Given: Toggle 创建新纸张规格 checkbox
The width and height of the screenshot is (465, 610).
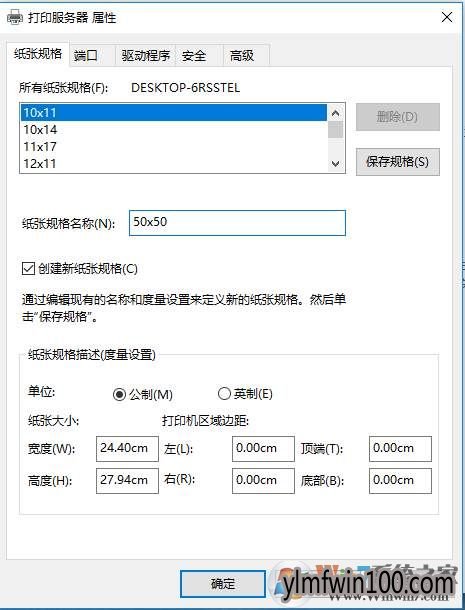Looking at the screenshot, I should (x=28, y=268).
